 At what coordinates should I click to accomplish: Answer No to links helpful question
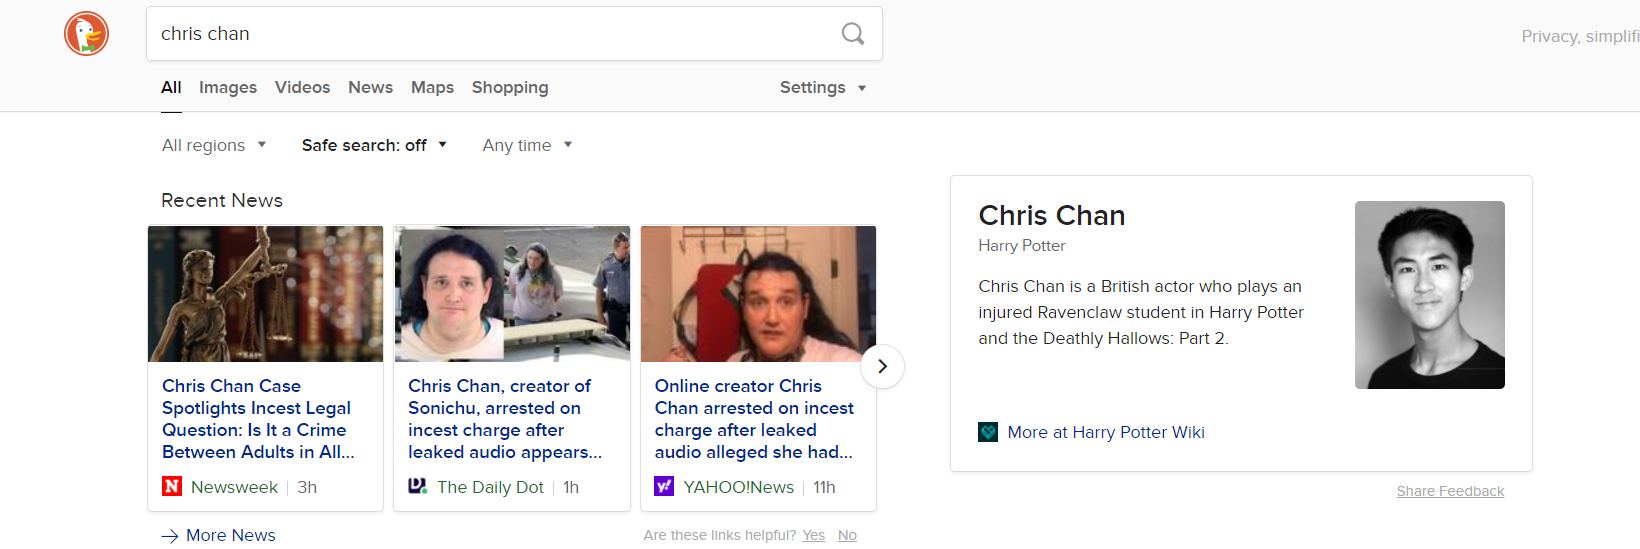click(847, 535)
